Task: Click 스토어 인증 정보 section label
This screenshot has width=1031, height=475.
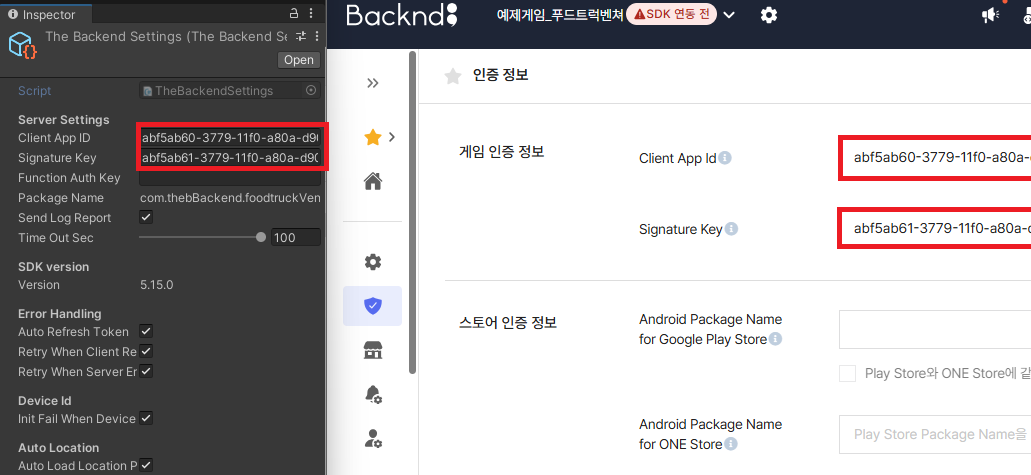Action: (x=507, y=322)
